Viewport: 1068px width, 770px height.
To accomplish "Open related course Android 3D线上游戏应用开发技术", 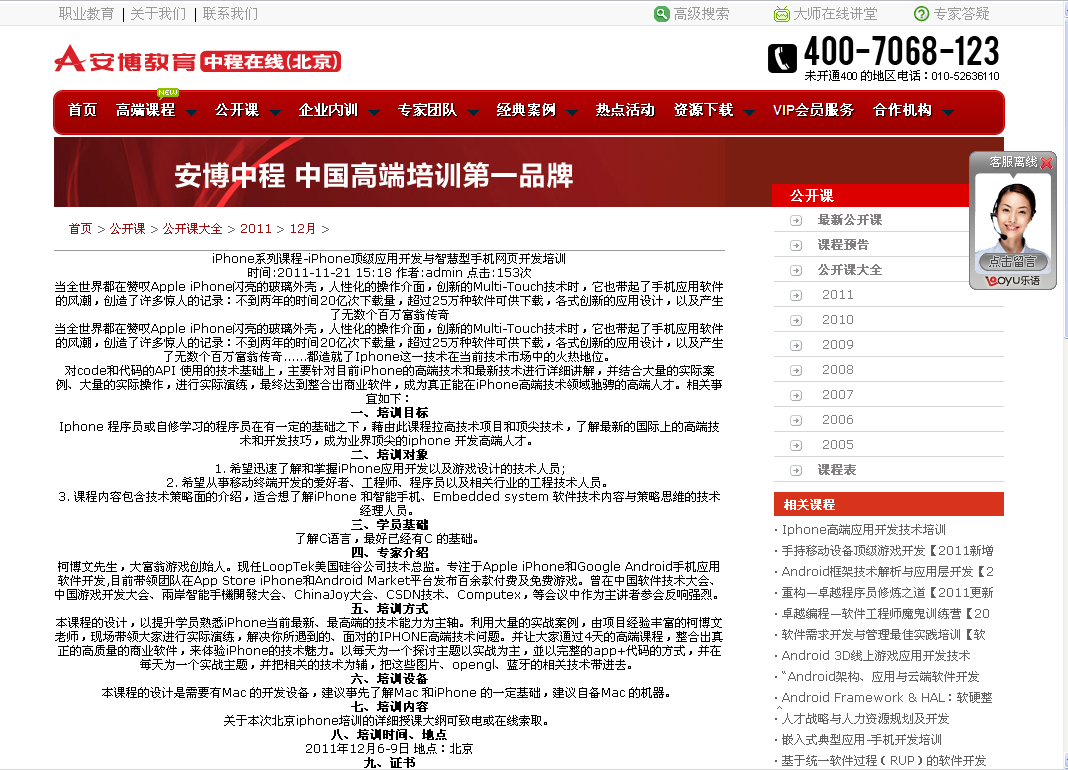I will click(876, 656).
